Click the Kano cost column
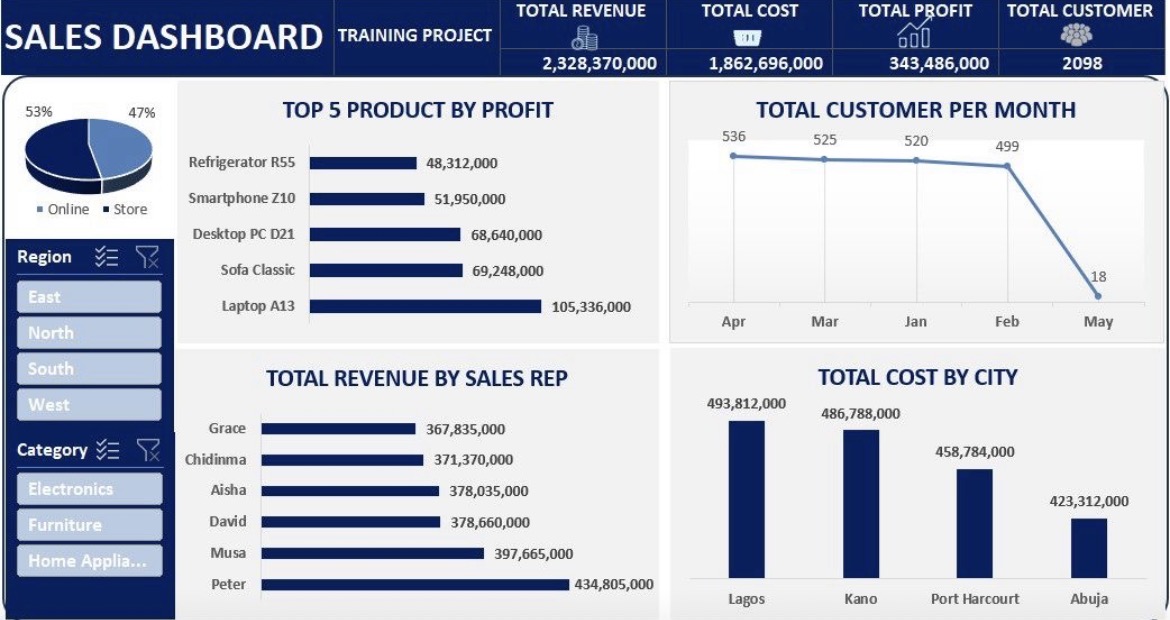Screen dimensions: 1170x620 pyautogui.click(x=861, y=504)
